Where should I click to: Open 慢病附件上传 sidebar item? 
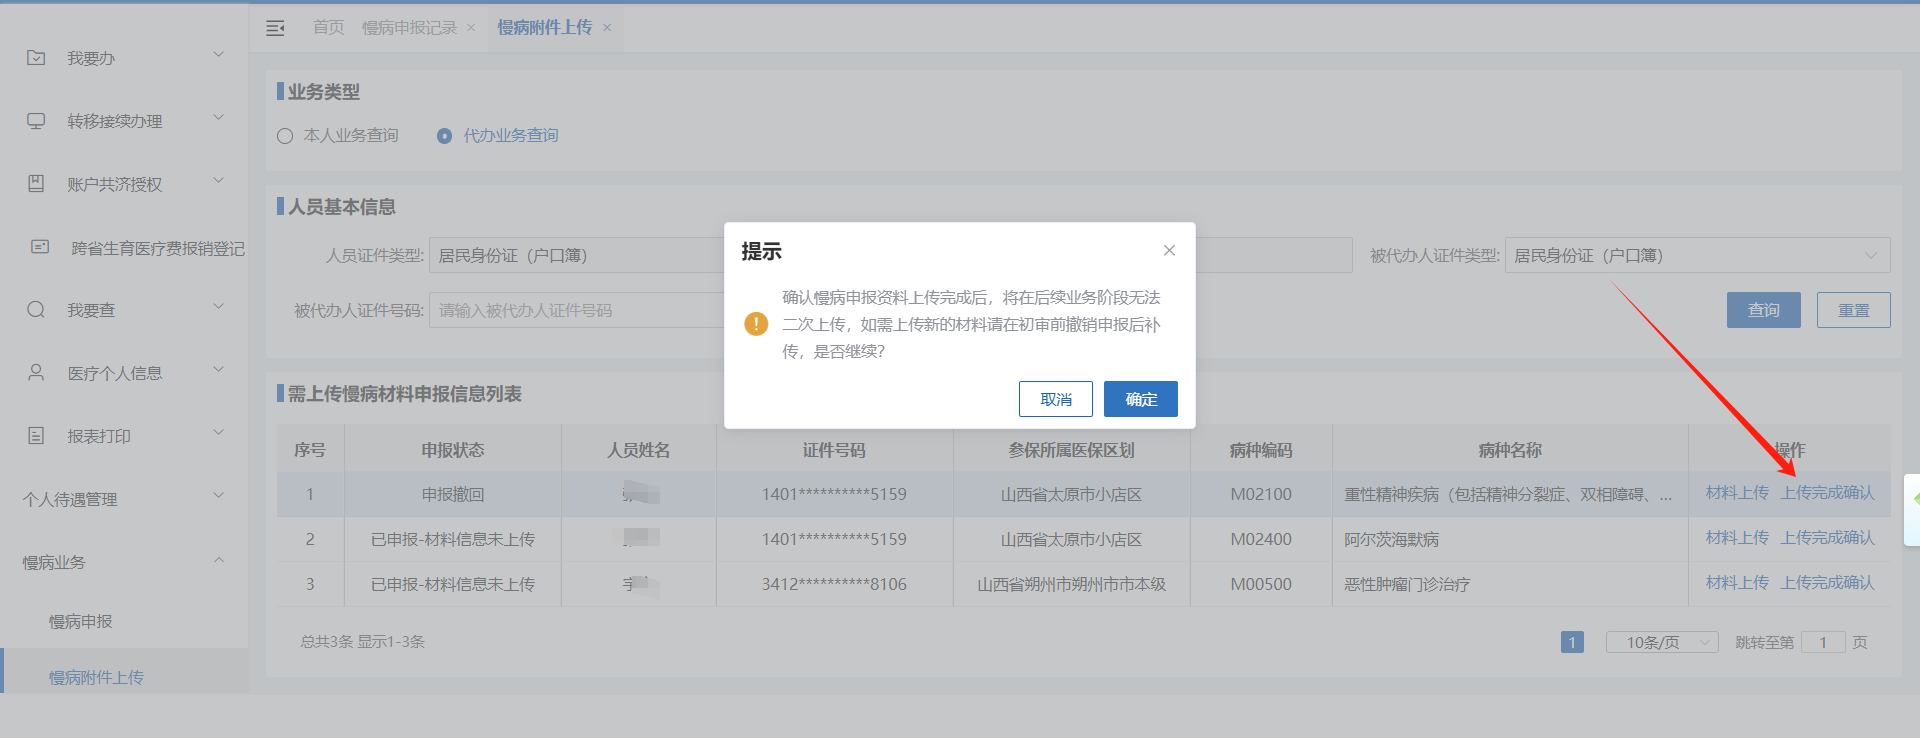point(96,678)
